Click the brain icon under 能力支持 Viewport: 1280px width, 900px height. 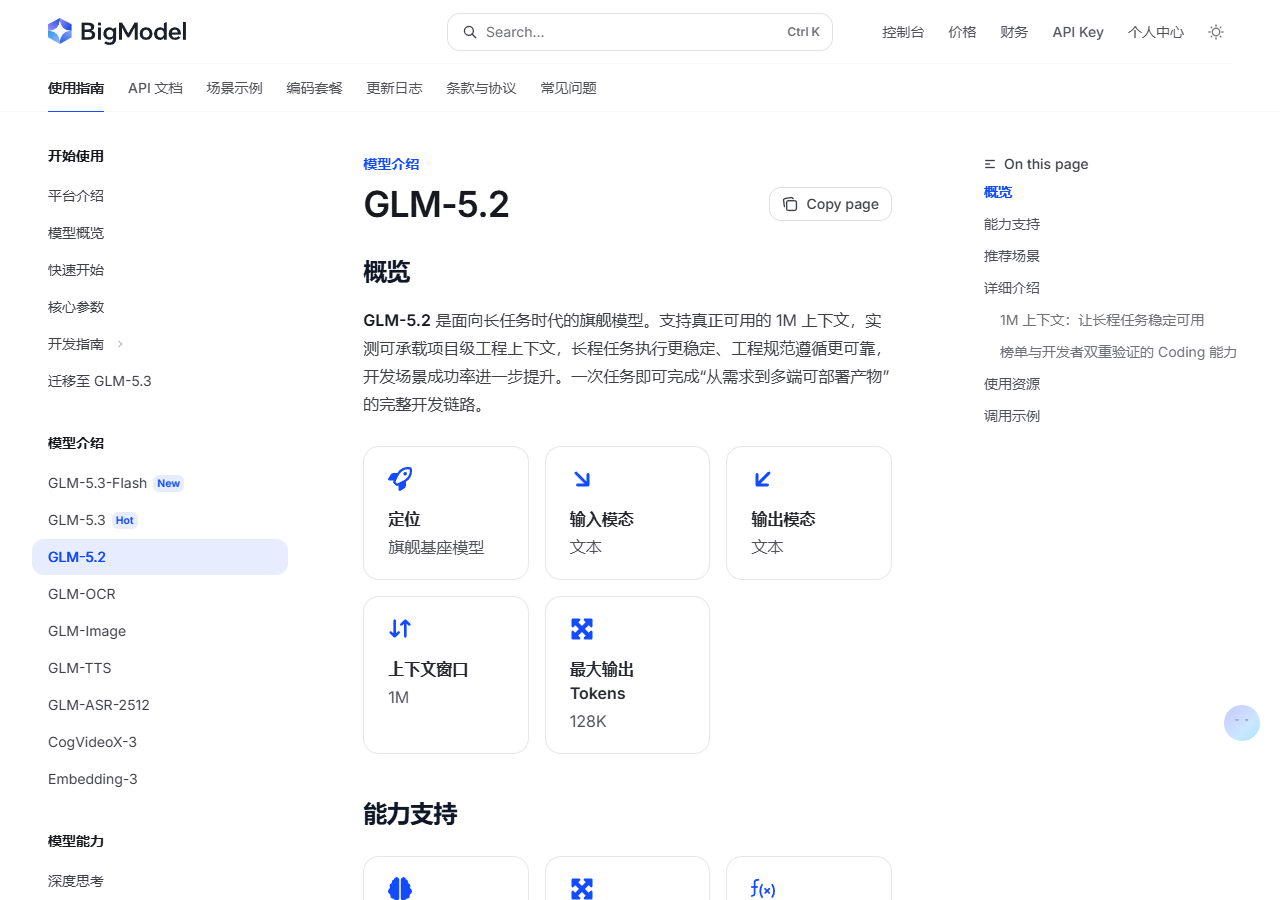400,888
